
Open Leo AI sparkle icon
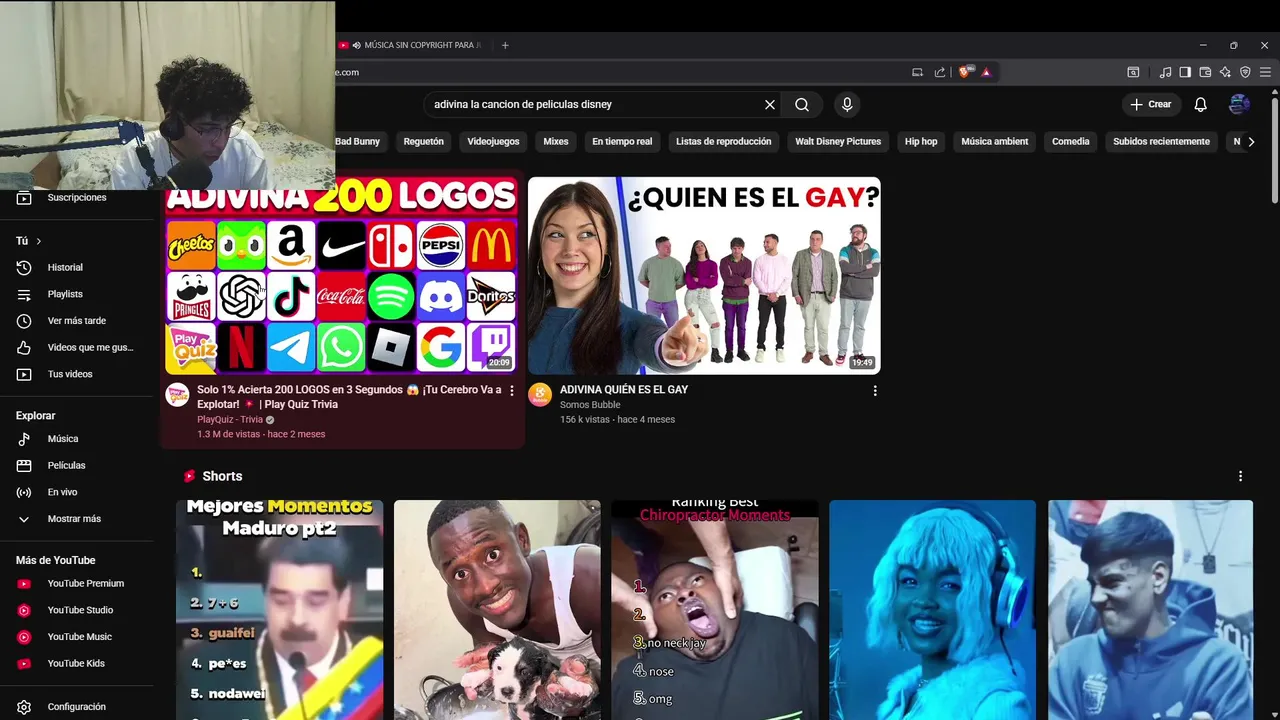tap(1225, 72)
